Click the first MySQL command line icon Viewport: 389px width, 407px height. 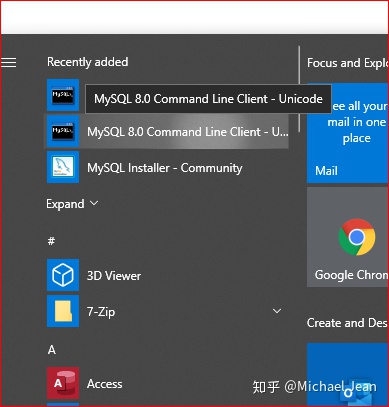[x=63, y=95]
